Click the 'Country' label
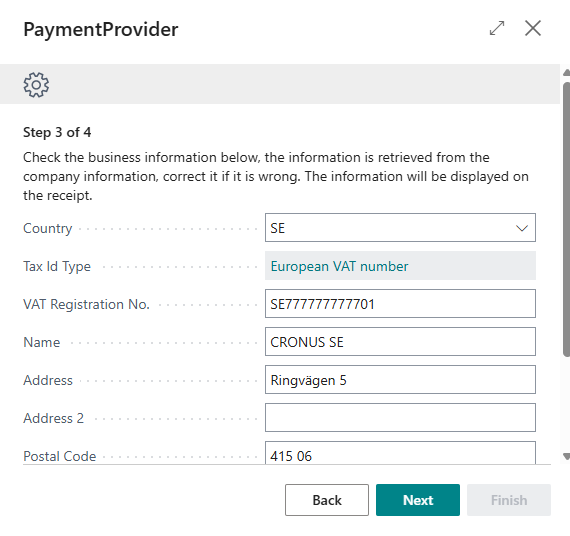Viewport: 570px width, 536px height. pyautogui.click(x=48, y=228)
